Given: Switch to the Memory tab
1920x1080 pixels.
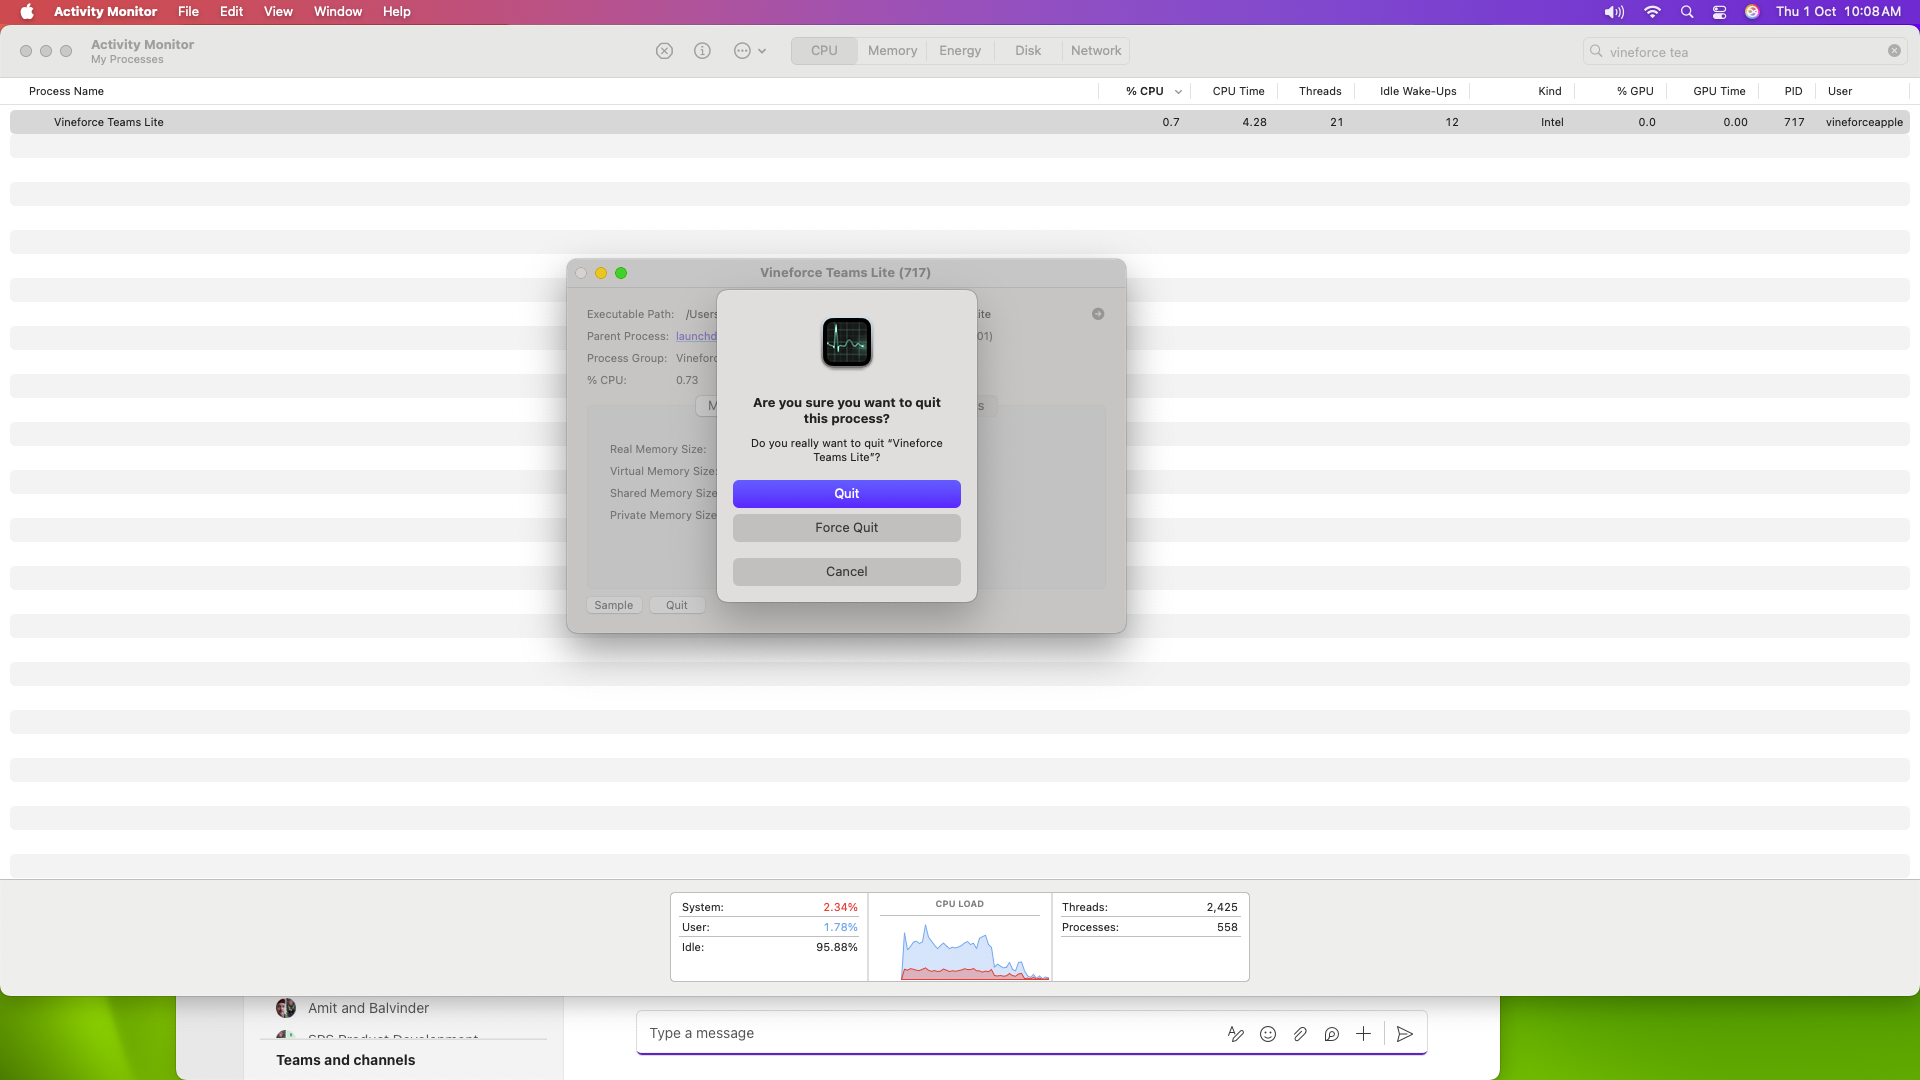Looking at the screenshot, I should [892, 51].
